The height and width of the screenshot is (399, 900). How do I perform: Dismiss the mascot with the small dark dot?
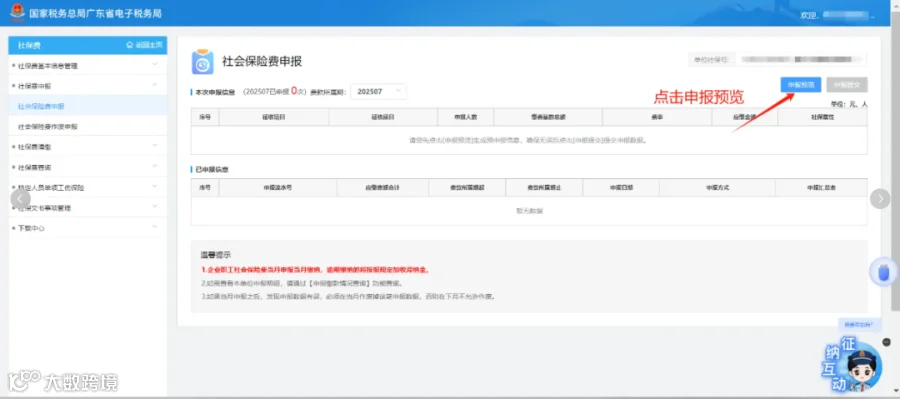coord(887,343)
